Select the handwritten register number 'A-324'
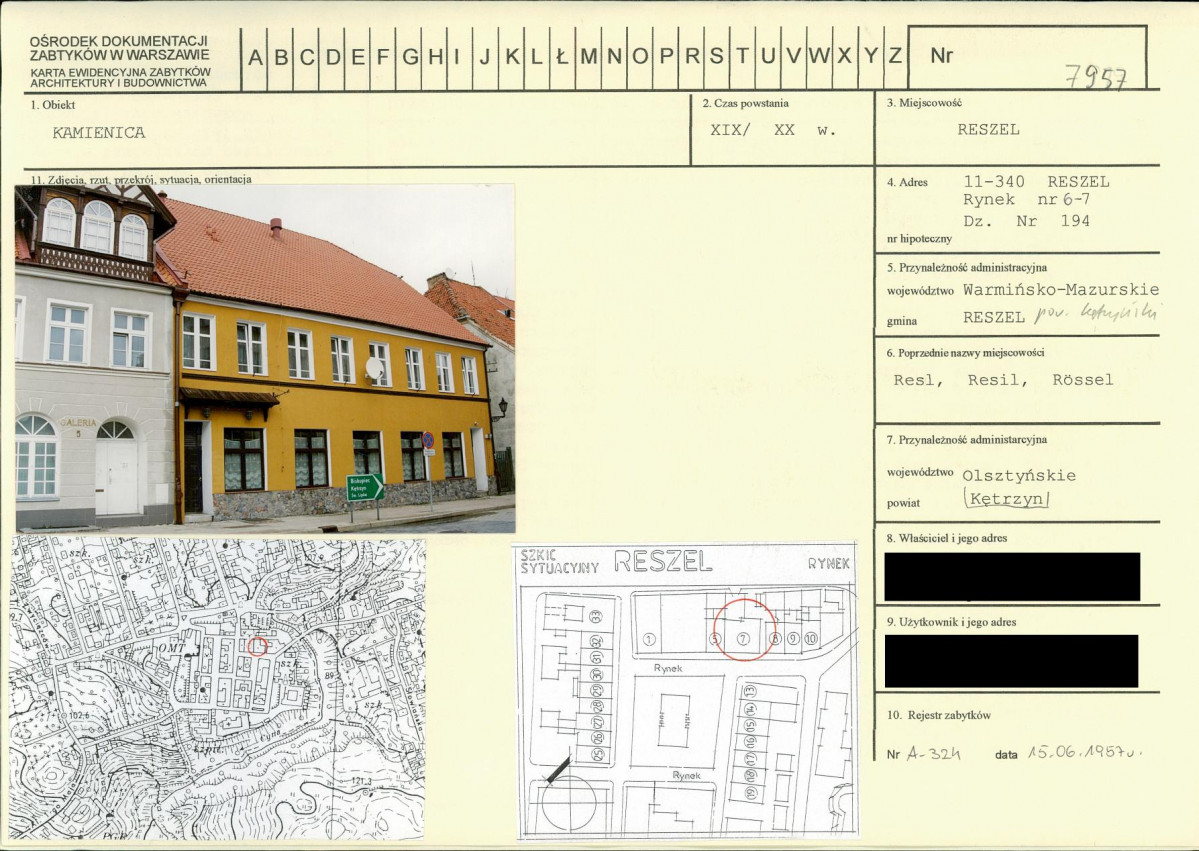This screenshot has height=851, width=1199. point(933,753)
